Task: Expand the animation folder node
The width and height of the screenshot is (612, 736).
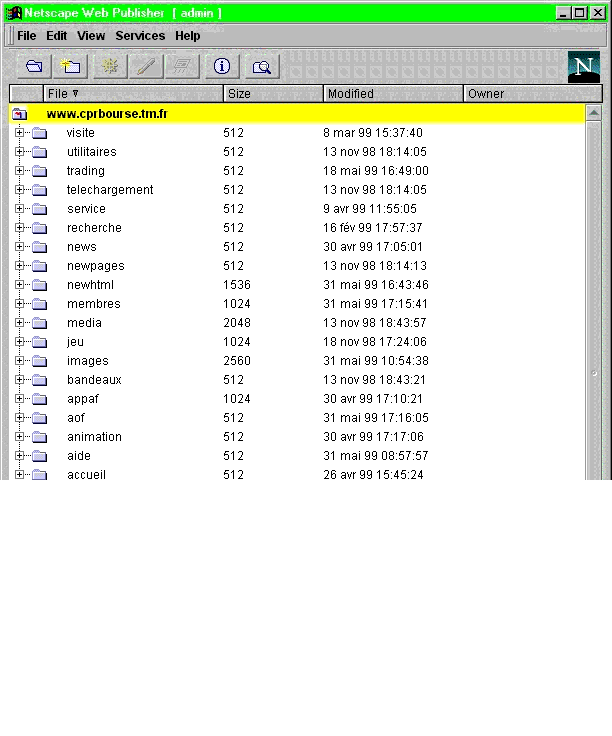Action: point(19,437)
